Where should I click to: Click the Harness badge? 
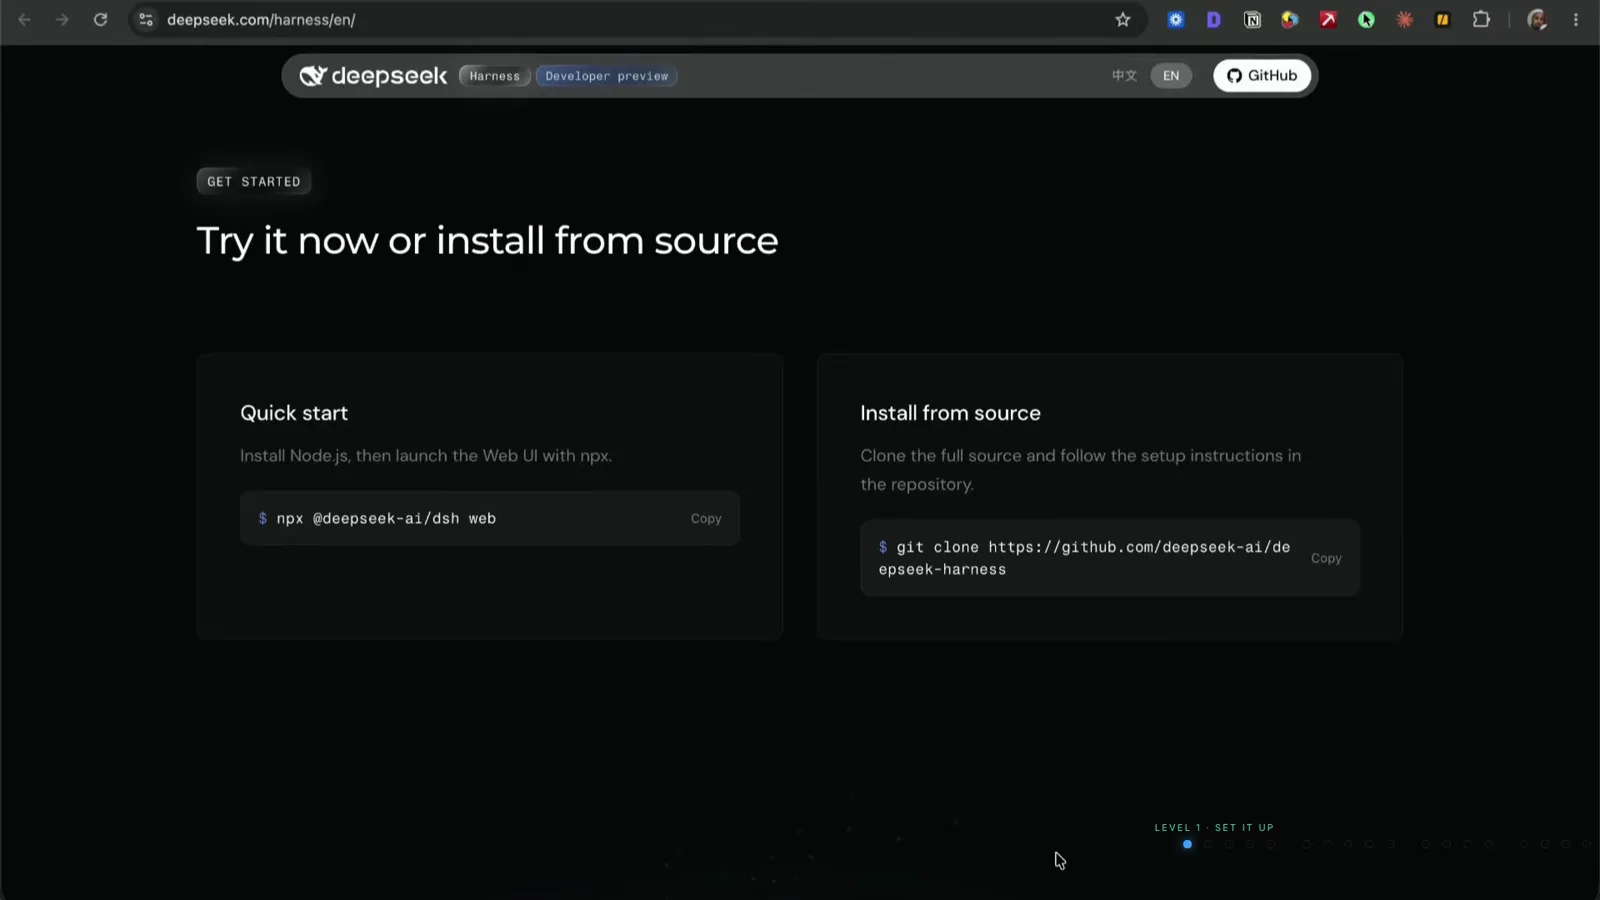(495, 76)
